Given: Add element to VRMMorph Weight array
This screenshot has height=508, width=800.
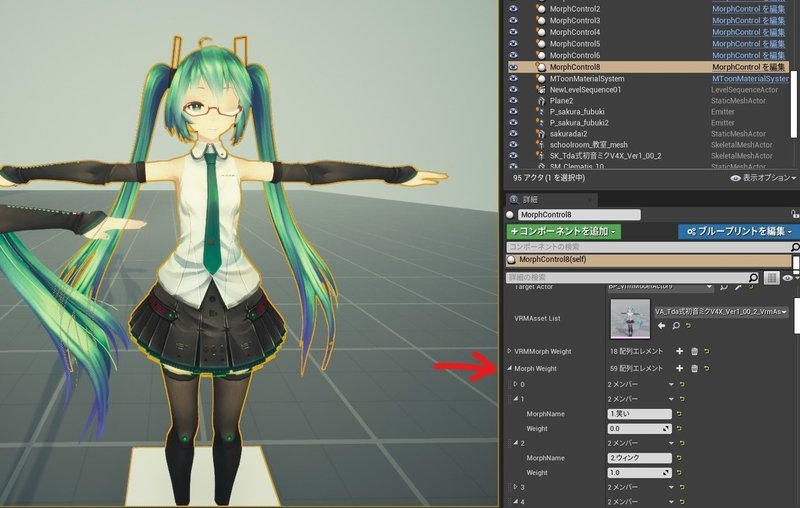Looking at the screenshot, I should (x=680, y=351).
